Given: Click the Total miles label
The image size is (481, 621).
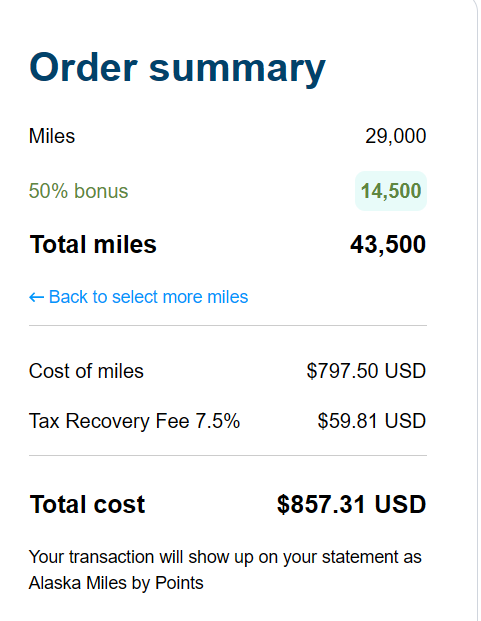Looking at the screenshot, I should pyautogui.click(x=93, y=244).
